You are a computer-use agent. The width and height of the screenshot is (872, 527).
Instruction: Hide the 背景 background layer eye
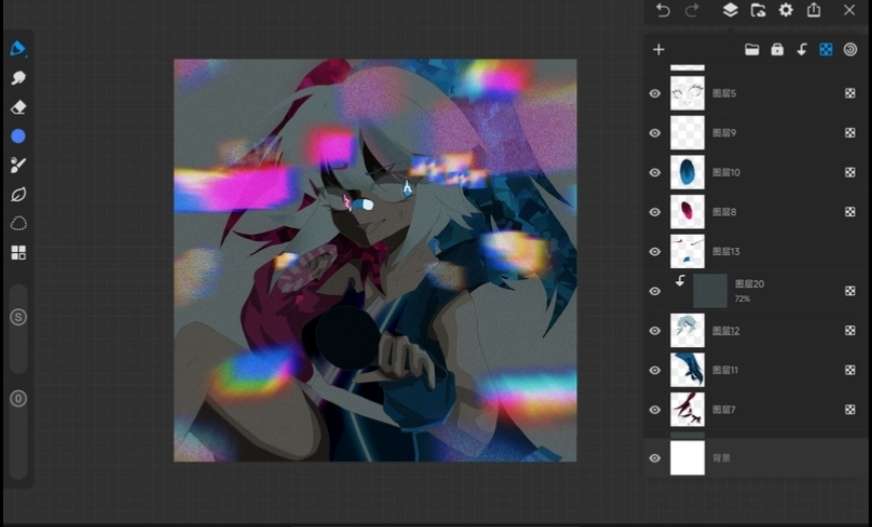(x=655, y=458)
